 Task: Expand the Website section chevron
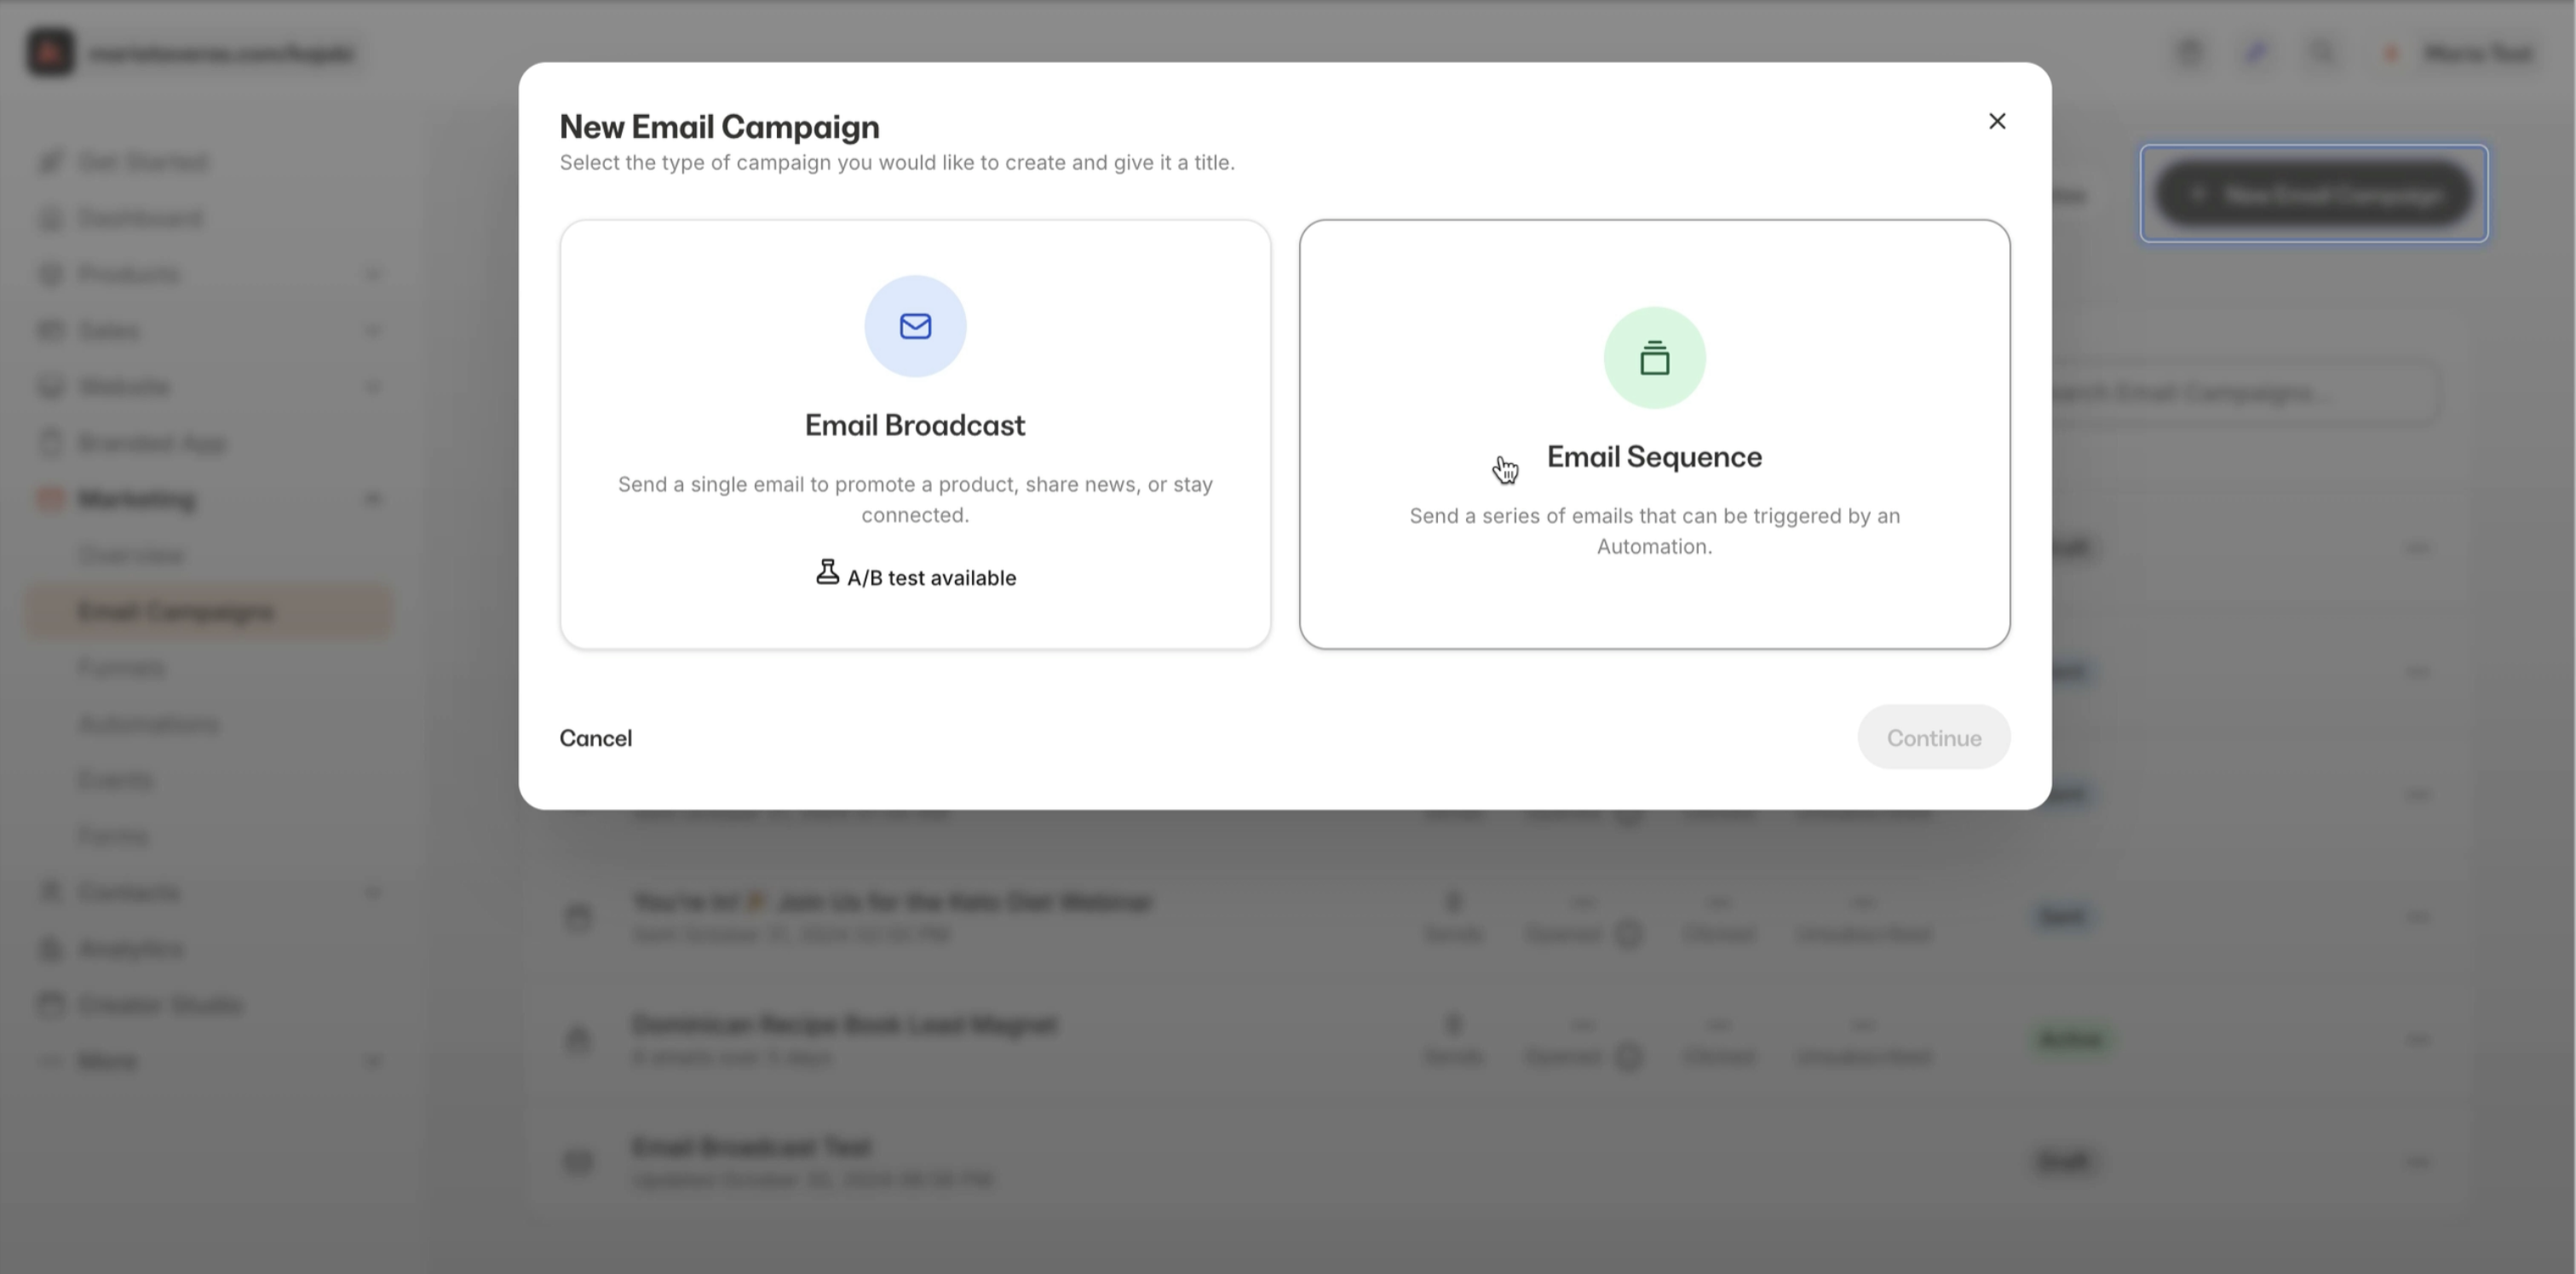point(373,386)
